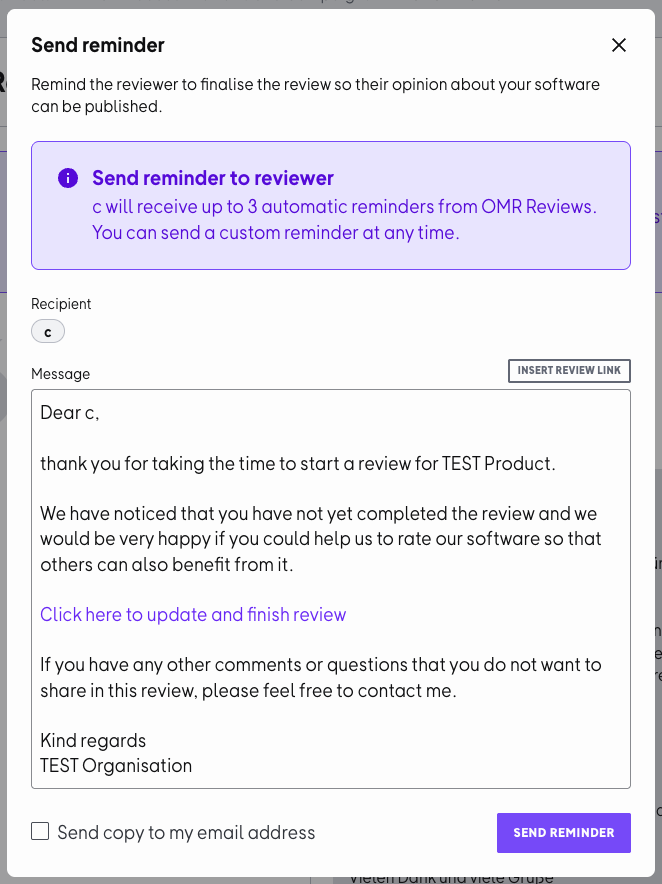Click the "Message" field label

tap(60, 374)
